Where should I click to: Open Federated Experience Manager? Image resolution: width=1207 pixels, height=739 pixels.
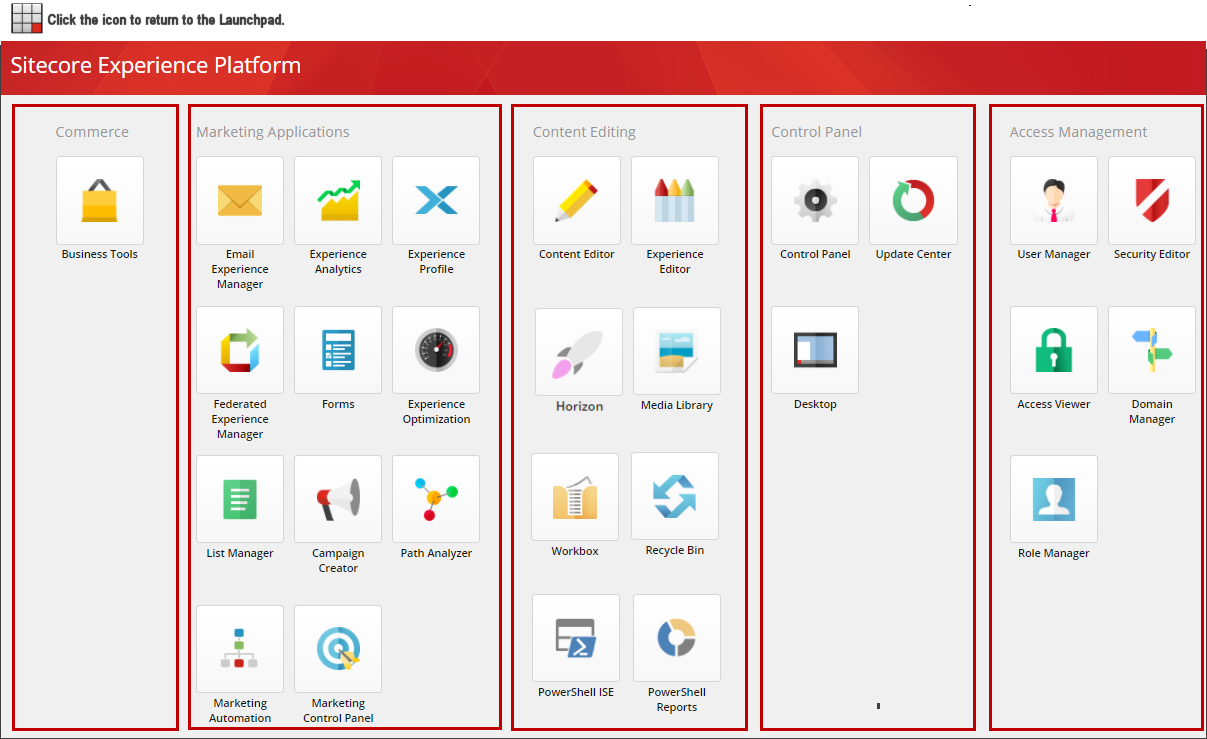(x=240, y=350)
